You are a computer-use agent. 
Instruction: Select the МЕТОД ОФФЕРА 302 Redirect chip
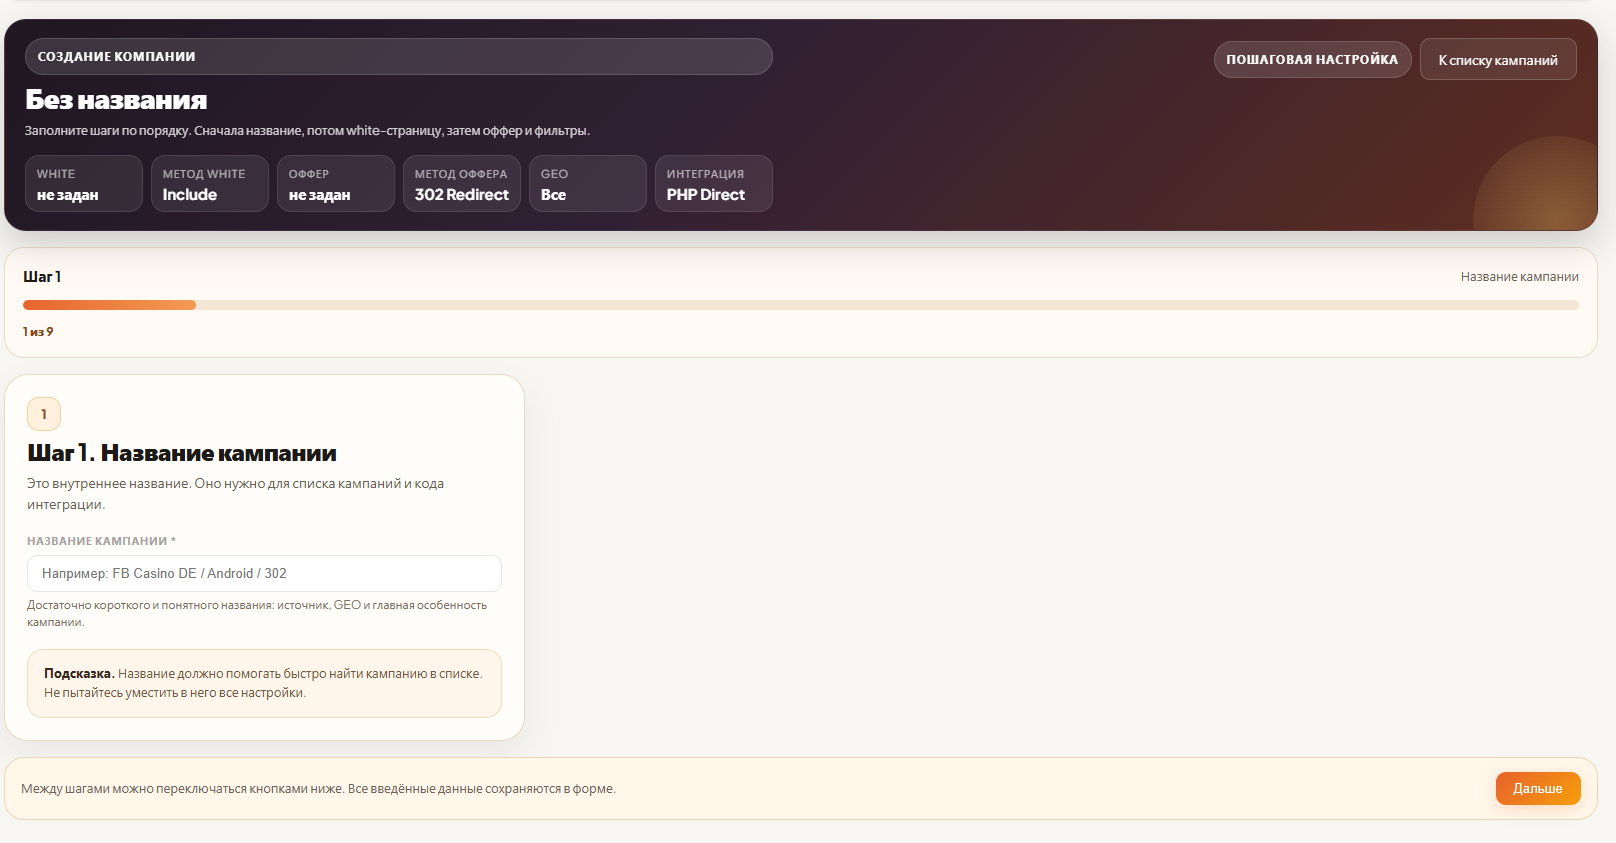point(461,184)
